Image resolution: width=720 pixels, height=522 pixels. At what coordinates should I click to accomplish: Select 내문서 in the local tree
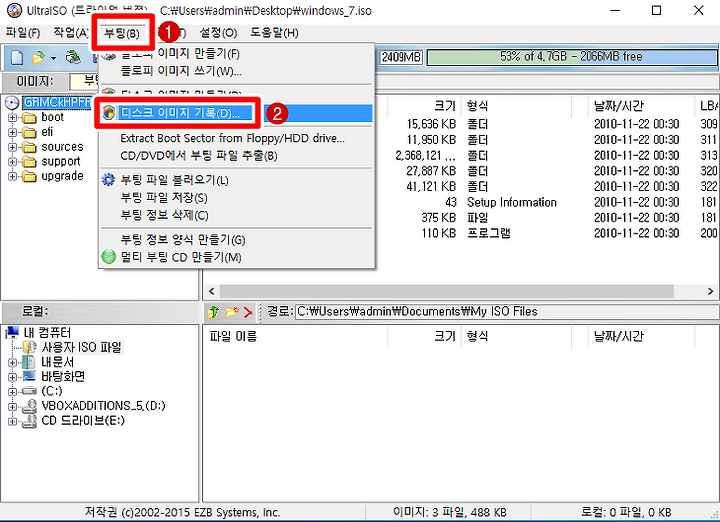(x=57, y=362)
